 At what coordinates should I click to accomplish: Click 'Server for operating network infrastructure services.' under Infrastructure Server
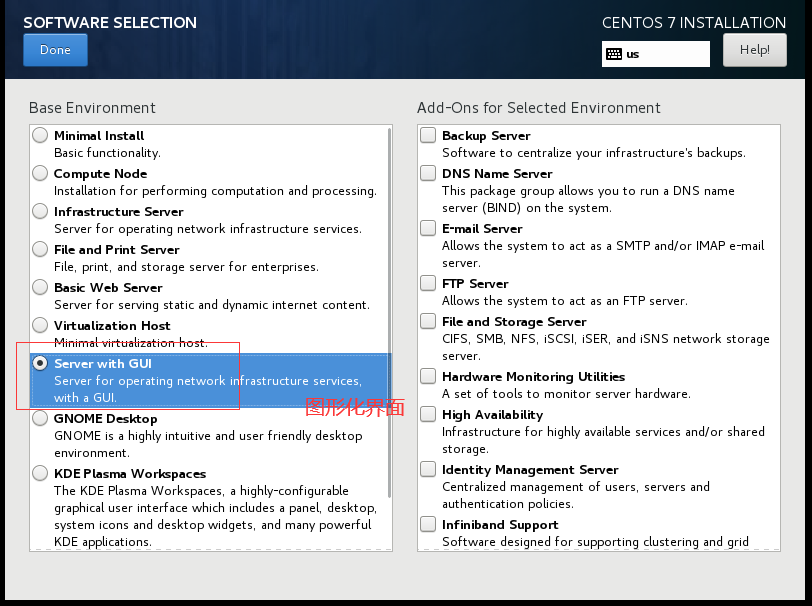coord(208,228)
